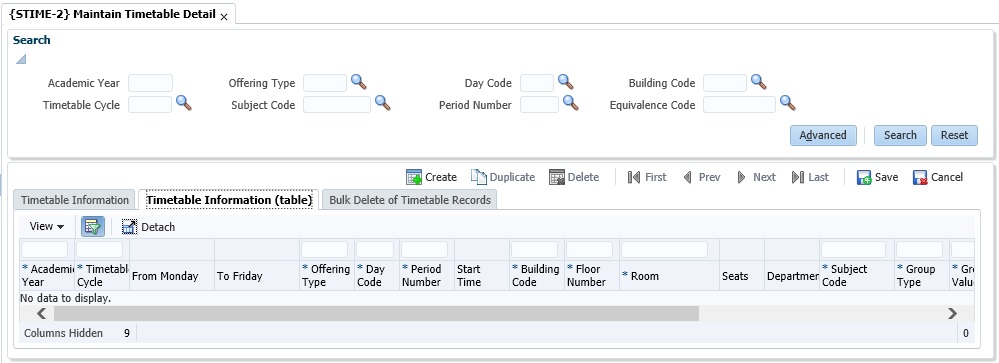Sort by the Start Time column header
999x363 pixels.
[482, 276]
